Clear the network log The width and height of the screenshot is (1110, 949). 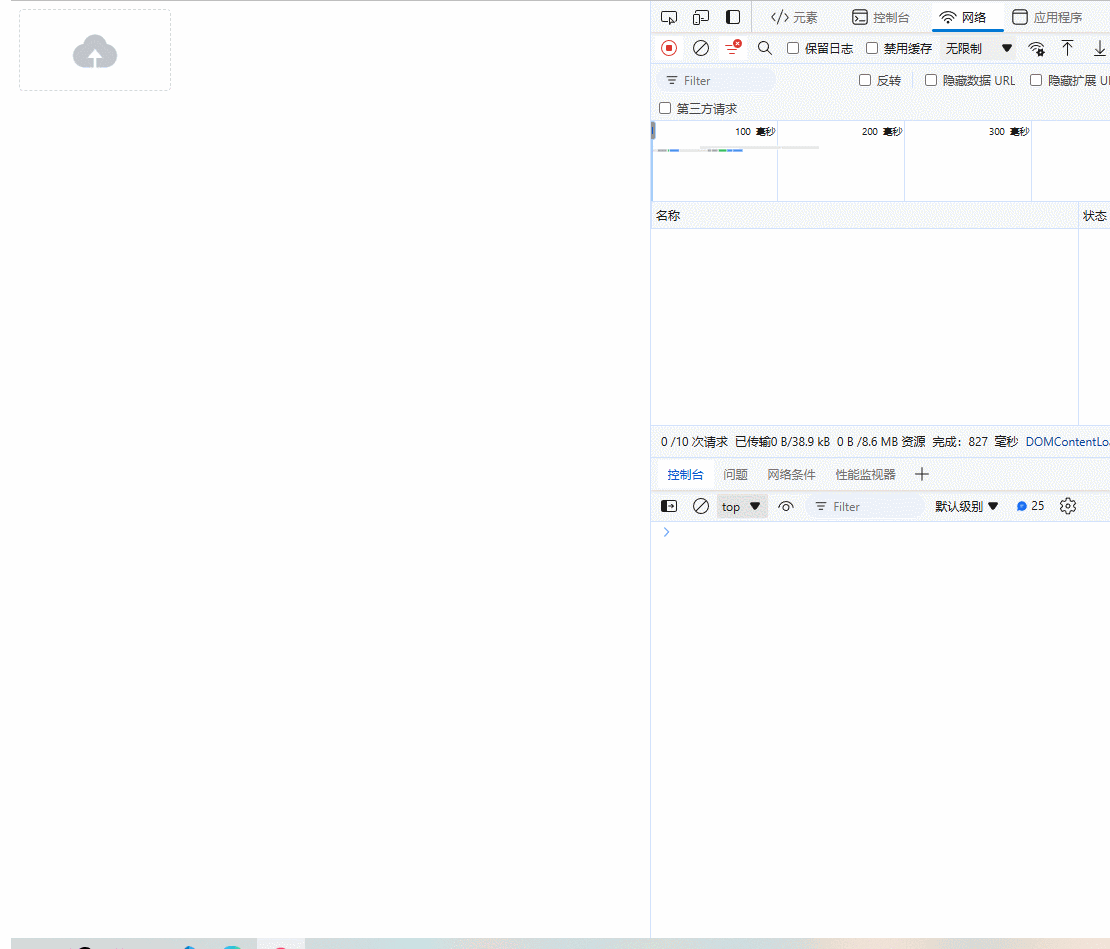tap(701, 48)
